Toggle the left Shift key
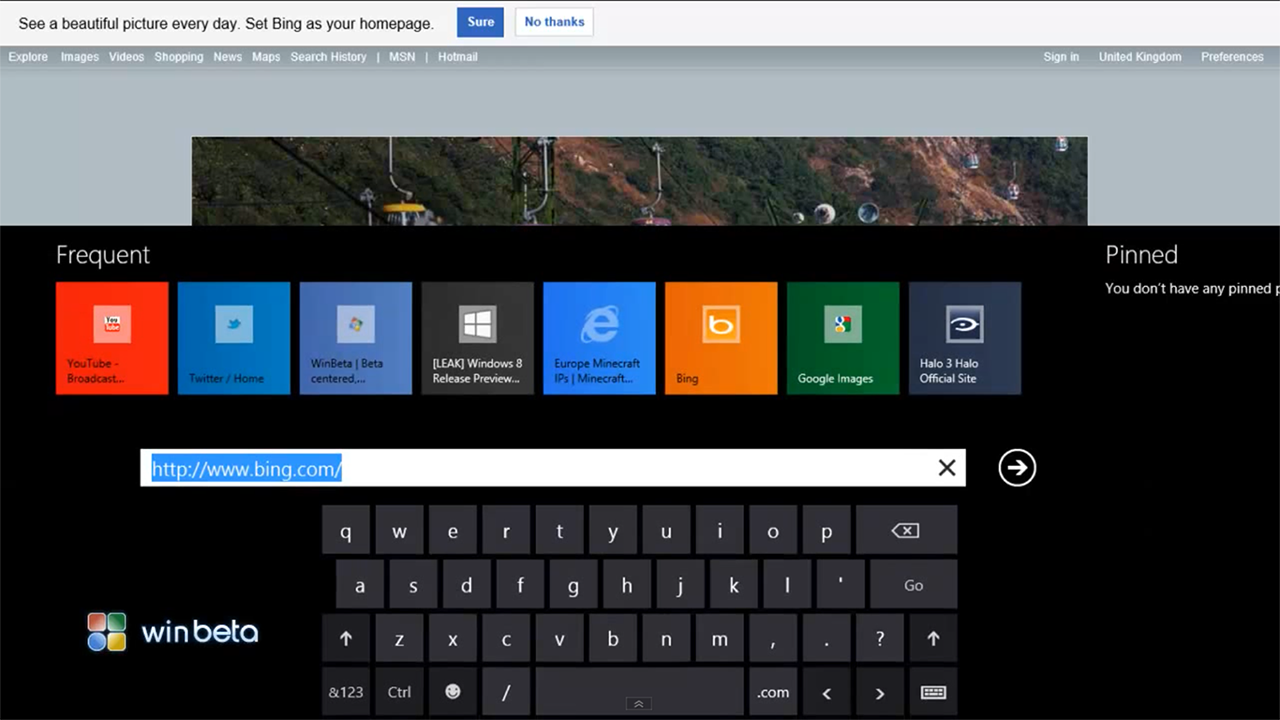This screenshot has width=1280, height=720. pos(346,639)
